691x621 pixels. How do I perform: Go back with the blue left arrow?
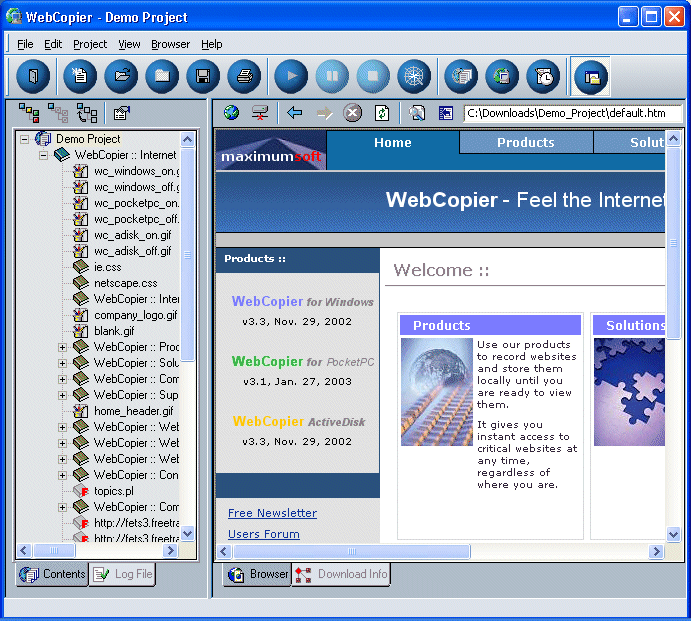pyautogui.click(x=294, y=113)
